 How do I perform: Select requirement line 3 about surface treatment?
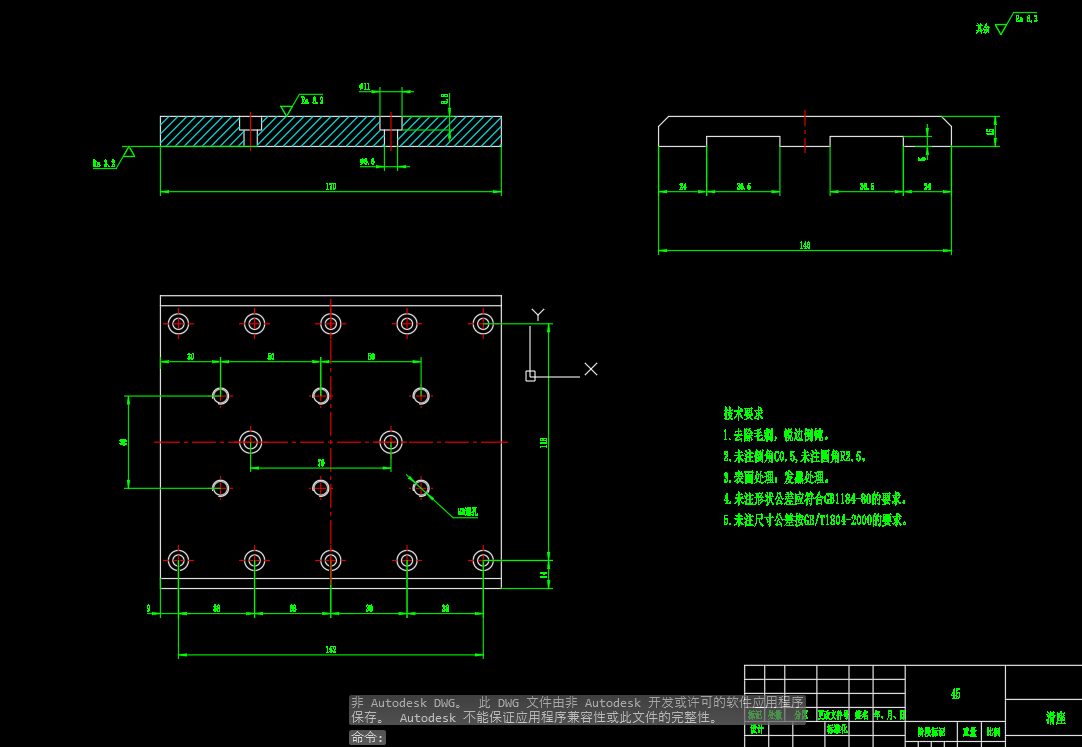776,477
